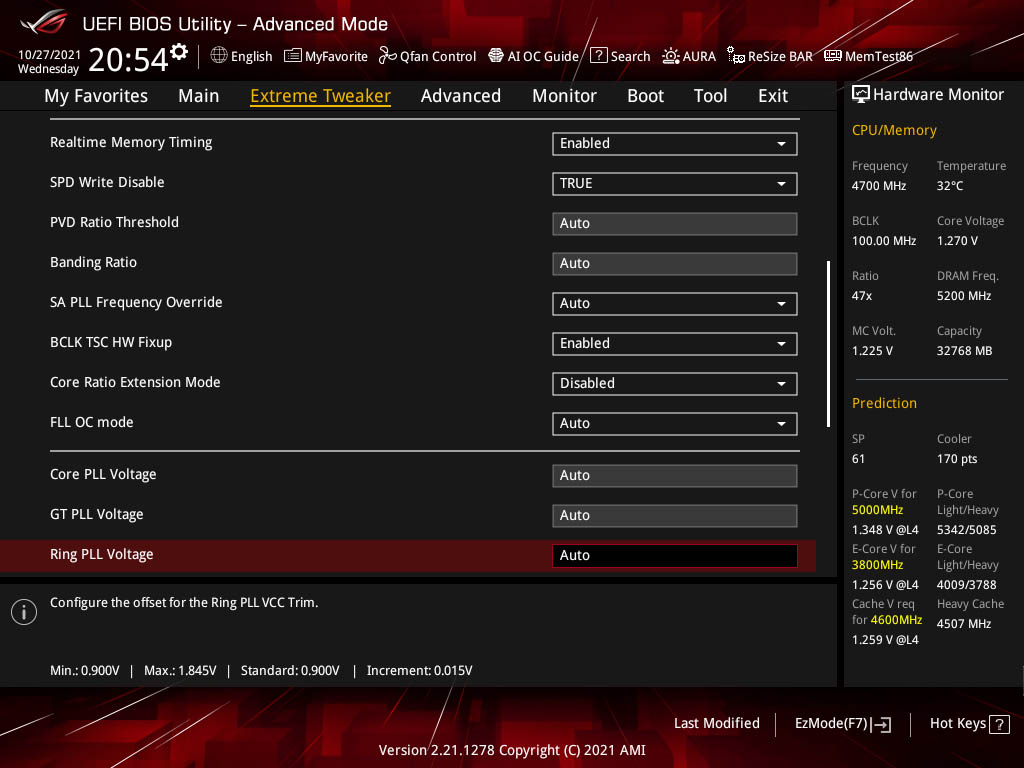Click Last Modified button
This screenshot has height=768, width=1024.
coord(716,724)
